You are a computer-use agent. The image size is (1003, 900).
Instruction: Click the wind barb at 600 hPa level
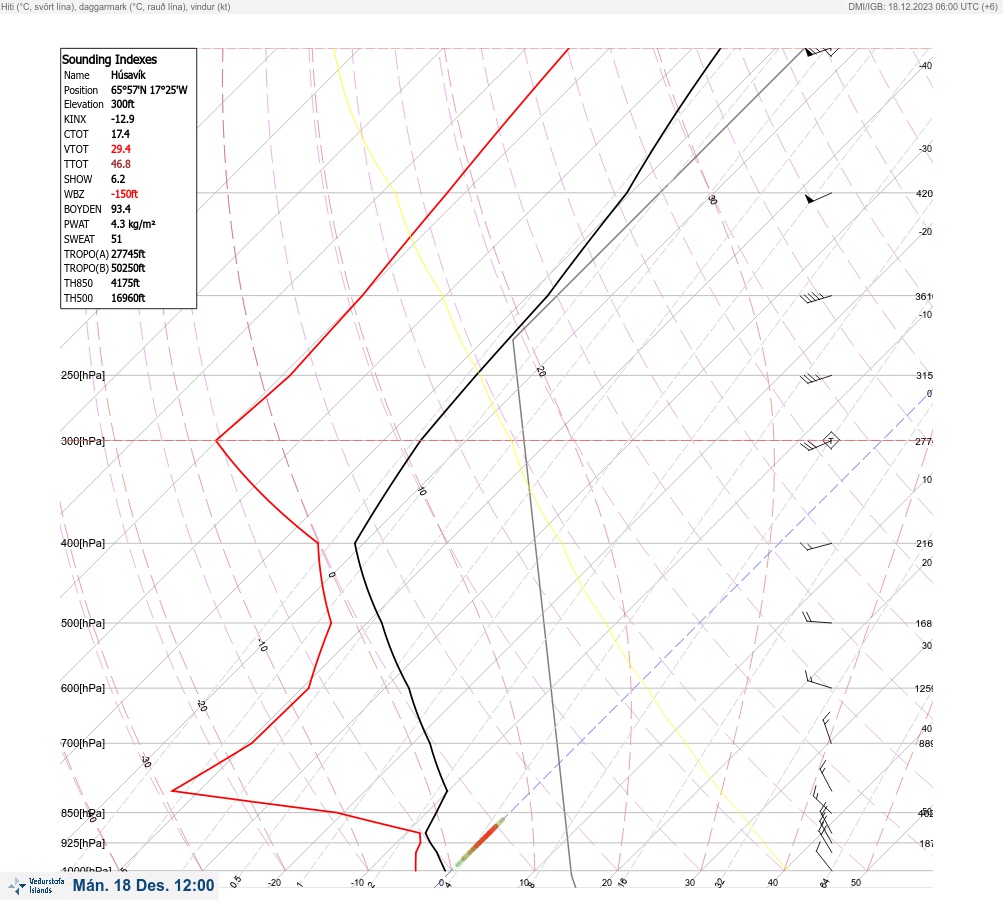[818, 680]
